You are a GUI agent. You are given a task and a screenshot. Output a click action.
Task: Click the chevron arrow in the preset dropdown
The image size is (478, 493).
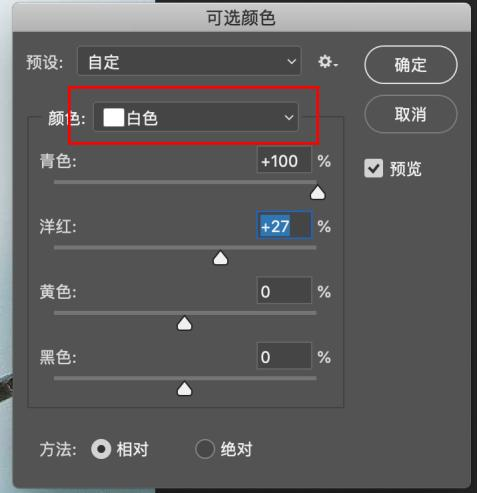tap(292, 62)
